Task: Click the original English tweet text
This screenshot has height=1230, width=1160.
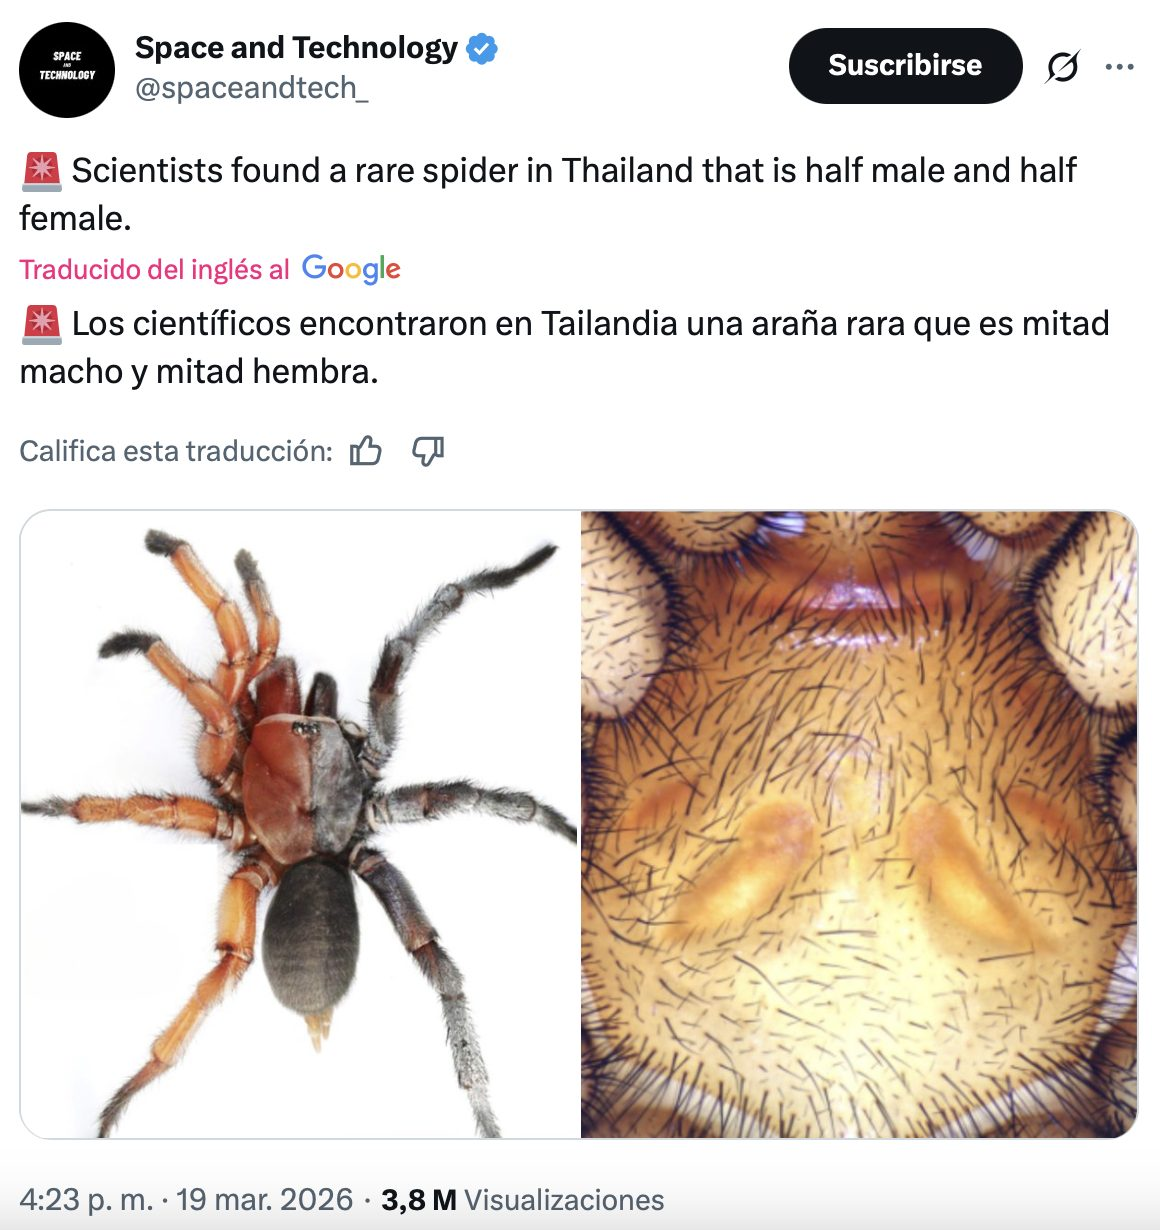Action: tap(548, 194)
